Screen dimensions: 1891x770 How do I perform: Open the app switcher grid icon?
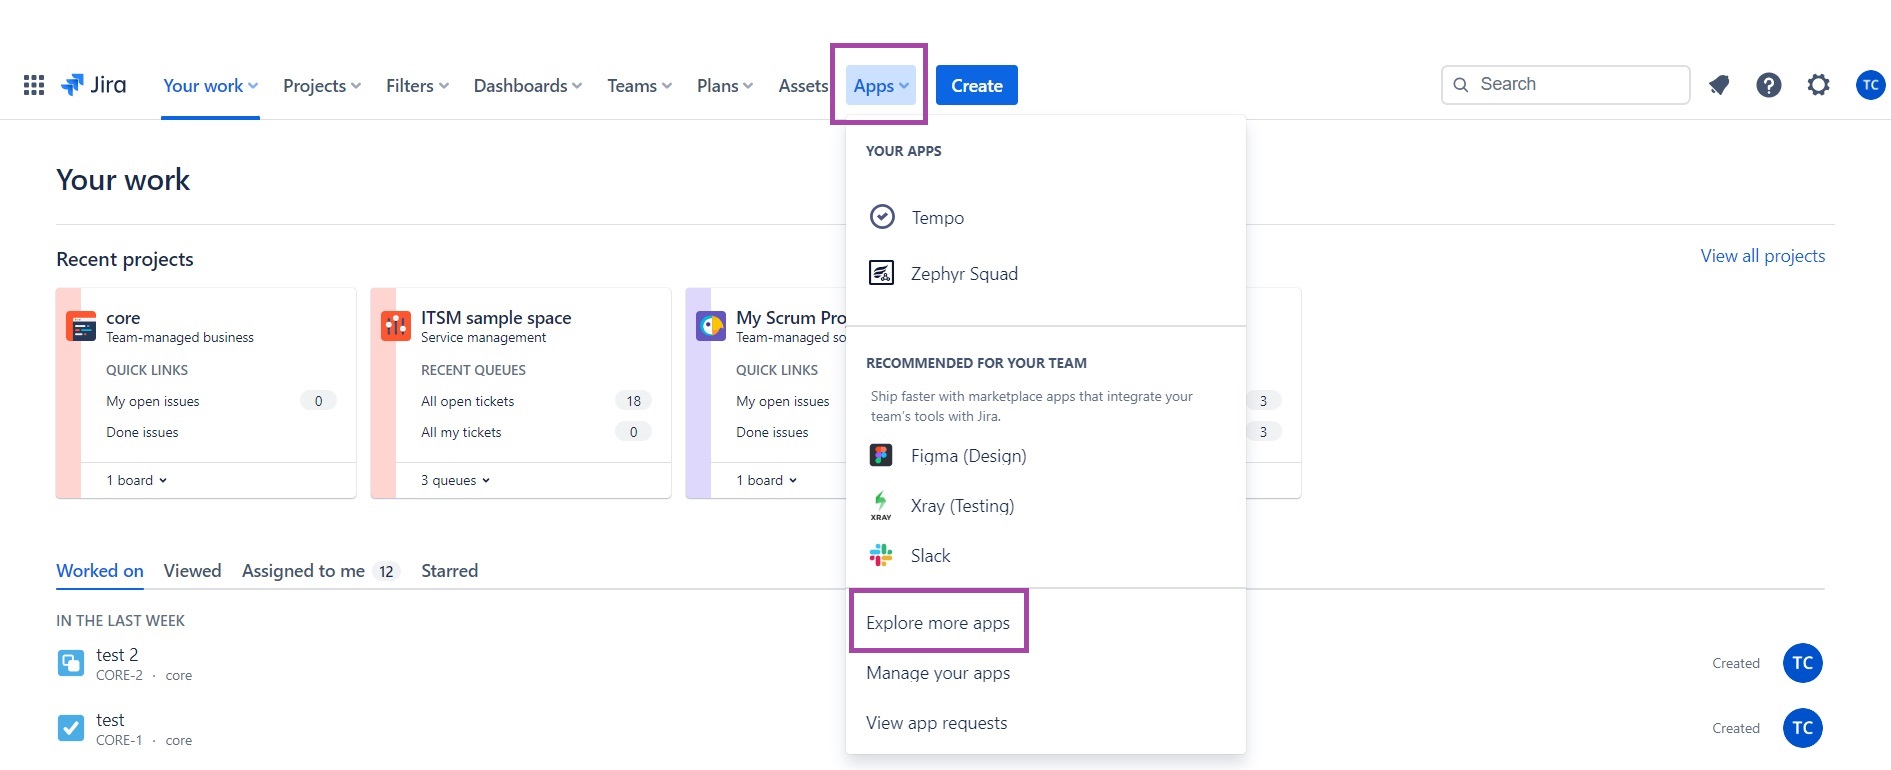(x=34, y=85)
